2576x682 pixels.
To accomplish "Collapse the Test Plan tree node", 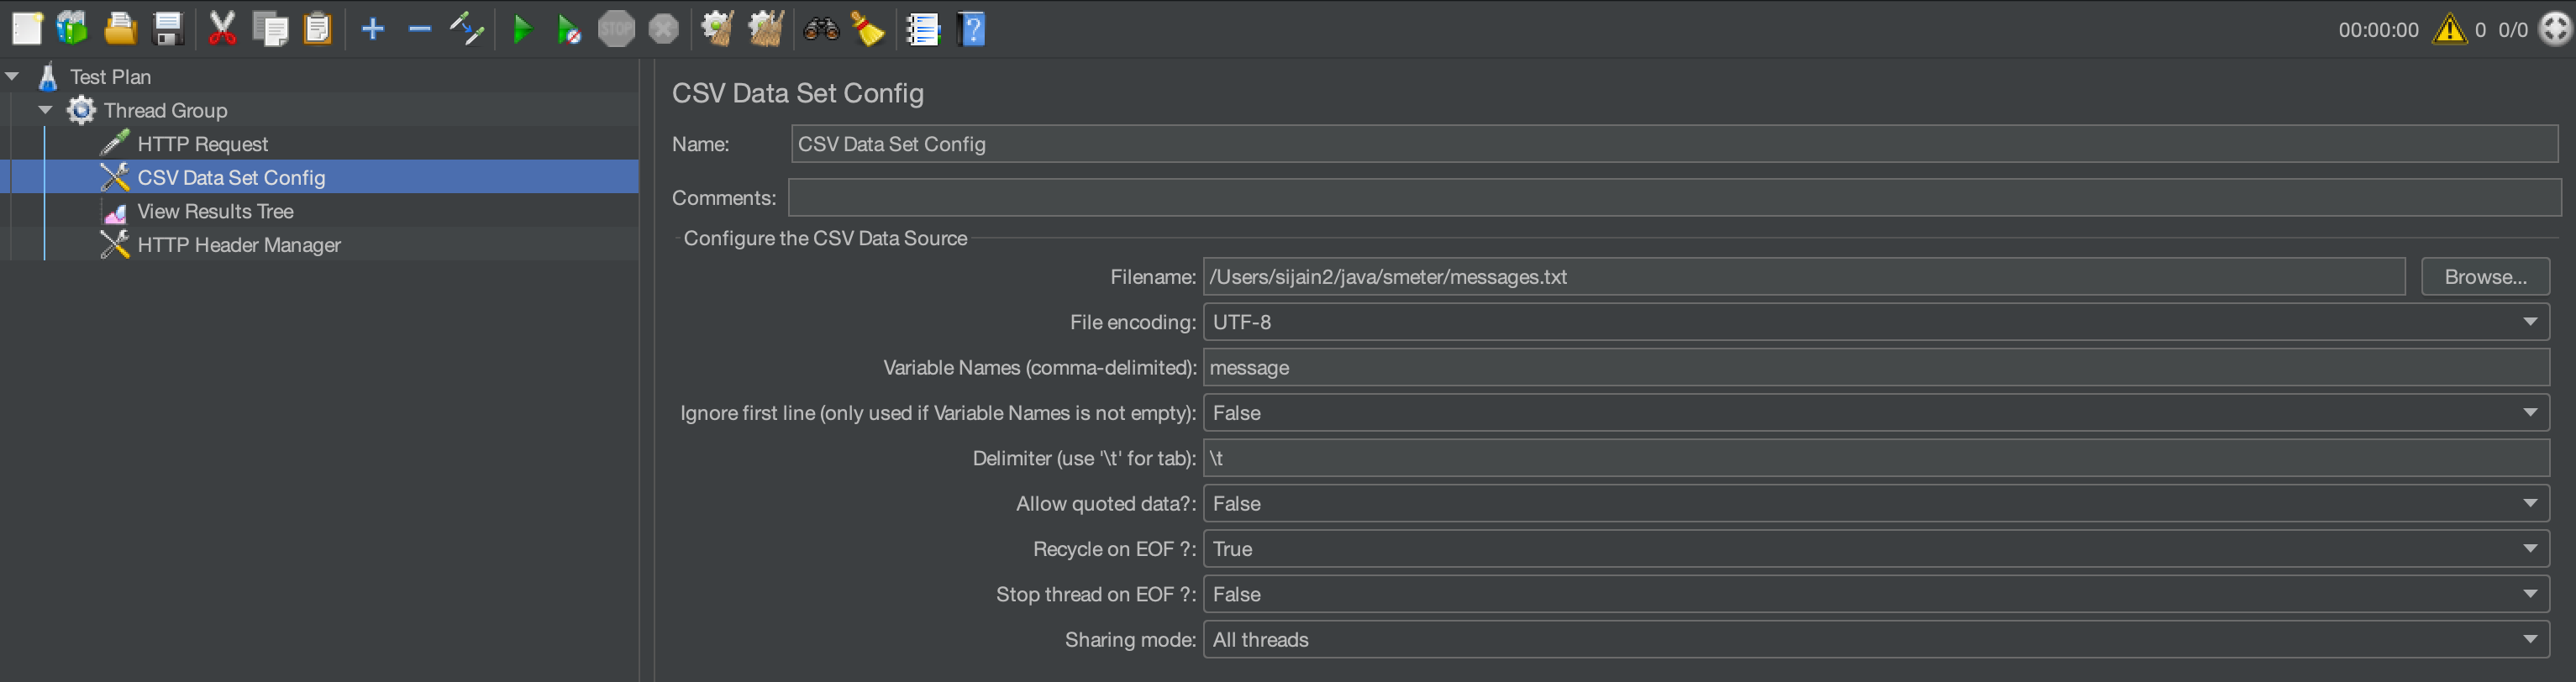I will click(13, 77).
